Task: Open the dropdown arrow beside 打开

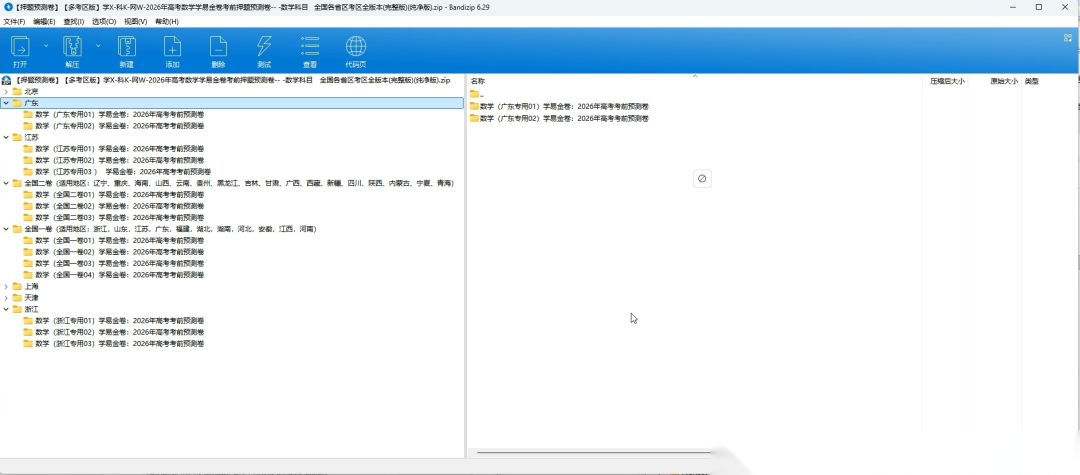Action: pos(46,45)
